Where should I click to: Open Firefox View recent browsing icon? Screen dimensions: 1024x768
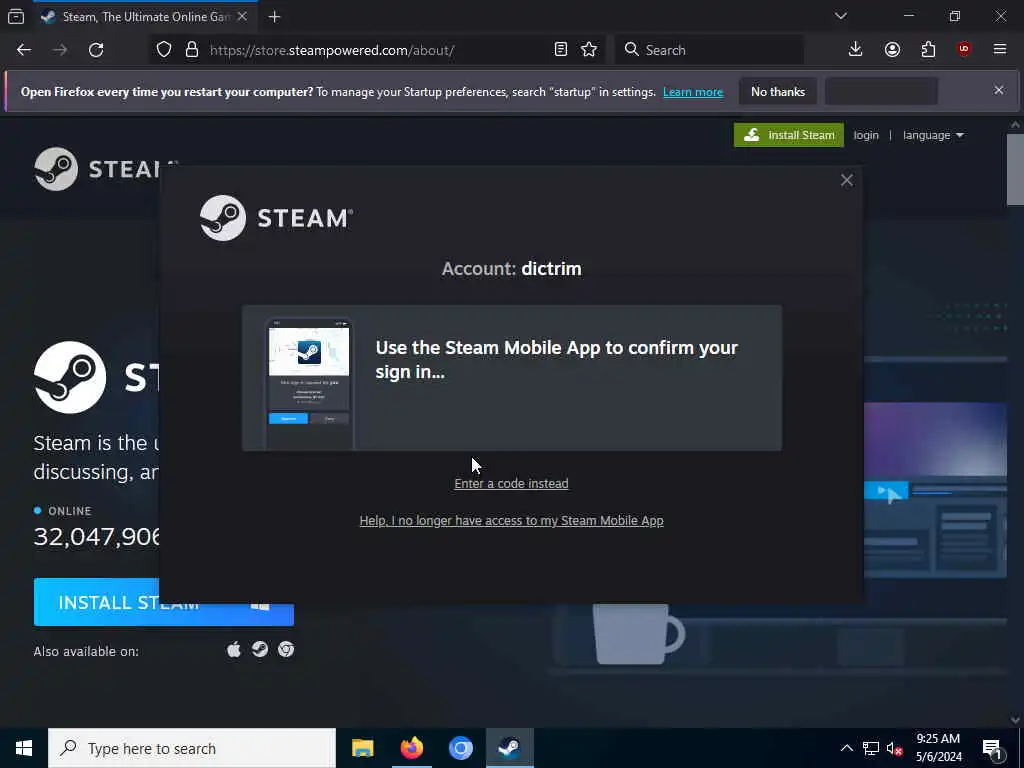[16, 17]
